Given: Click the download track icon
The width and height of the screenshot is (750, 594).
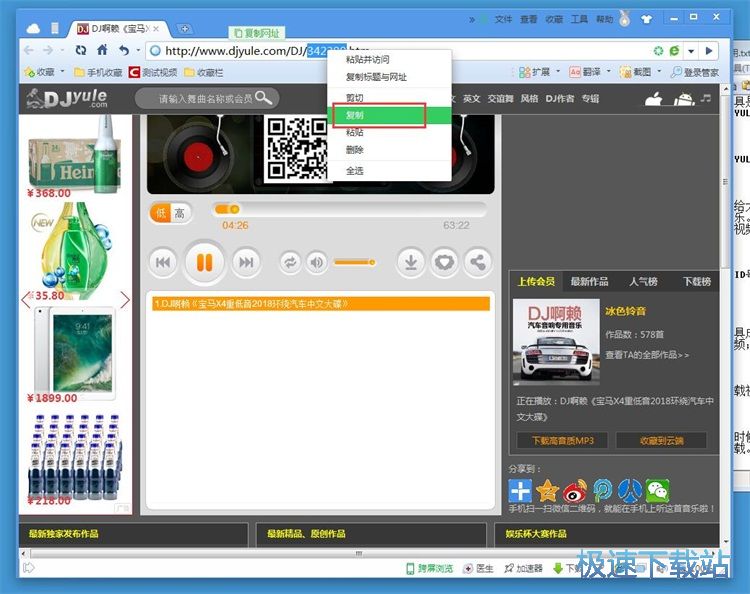Looking at the screenshot, I should 410,262.
